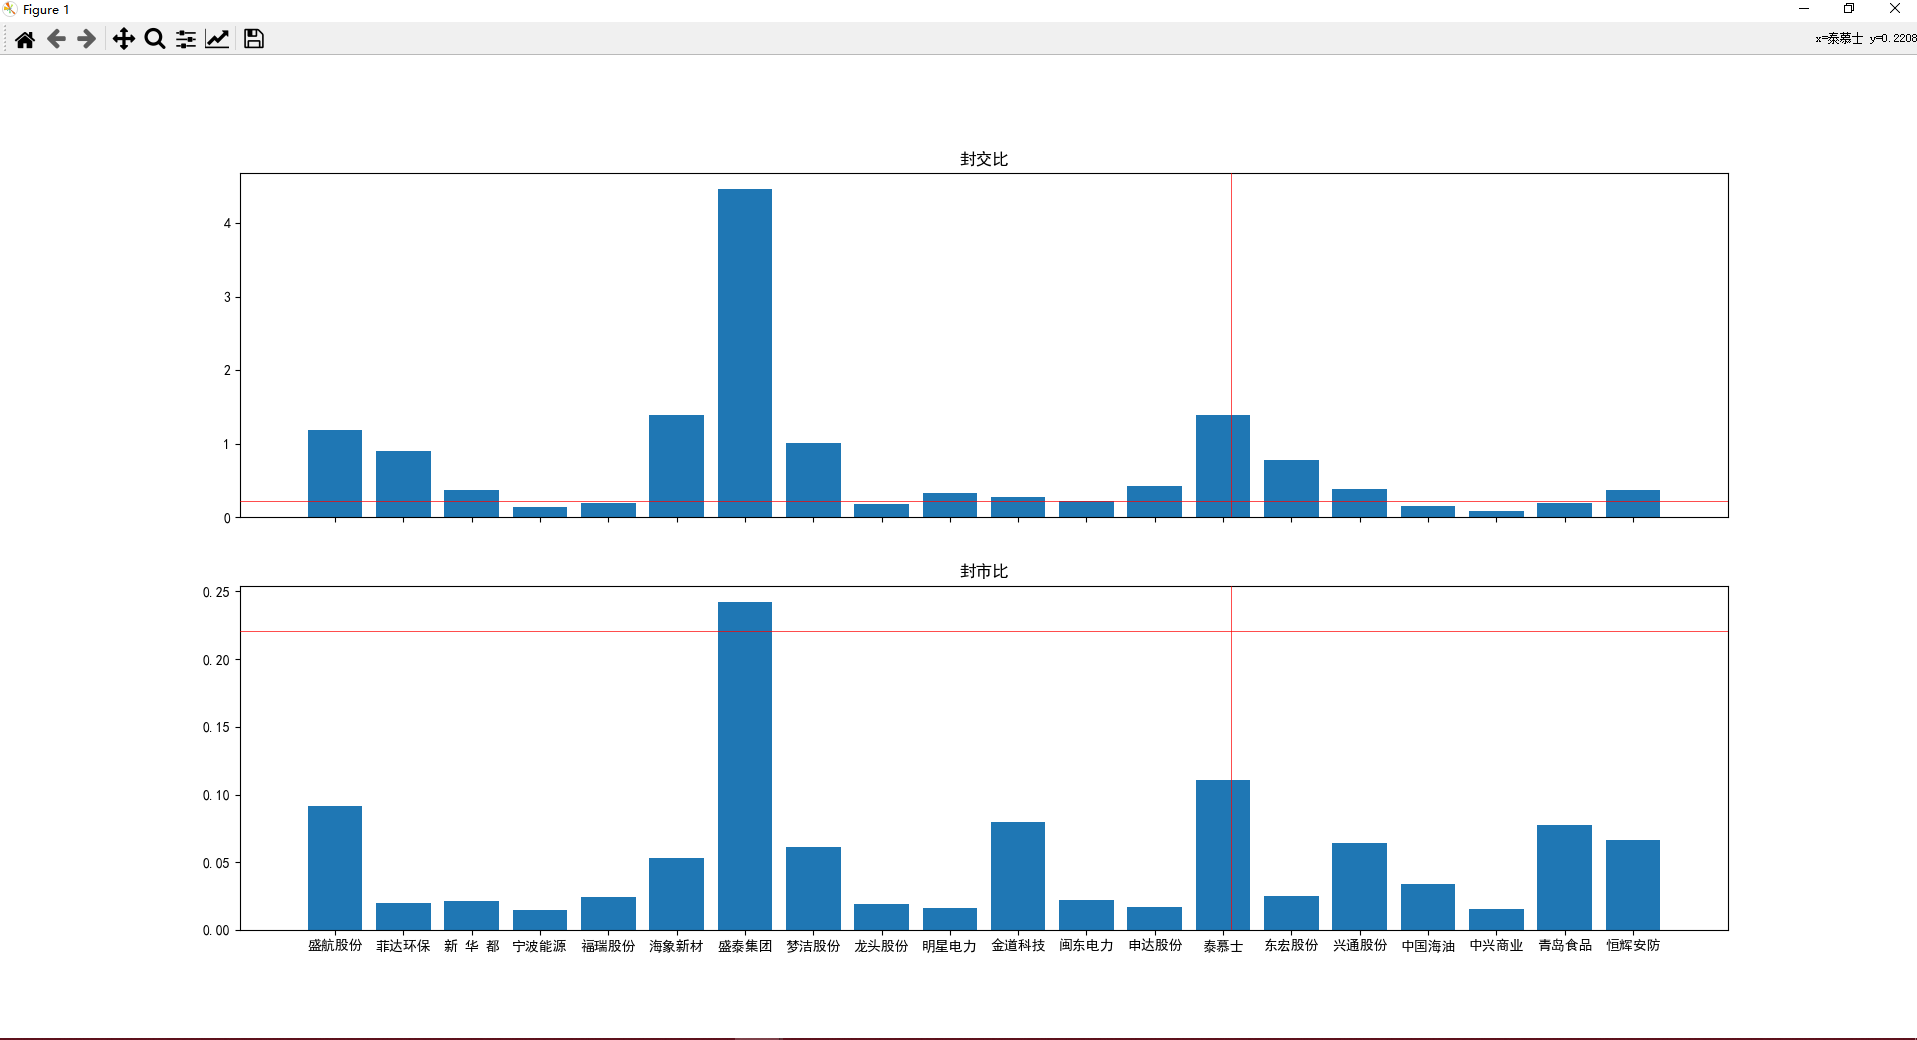
Task: Activate the Pan/move axes tool
Action: pyautogui.click(x=123, y=39)
